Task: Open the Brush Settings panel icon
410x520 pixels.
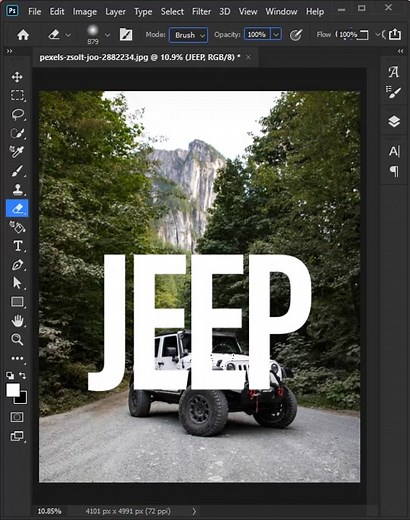Action: (x=394, y=92)
